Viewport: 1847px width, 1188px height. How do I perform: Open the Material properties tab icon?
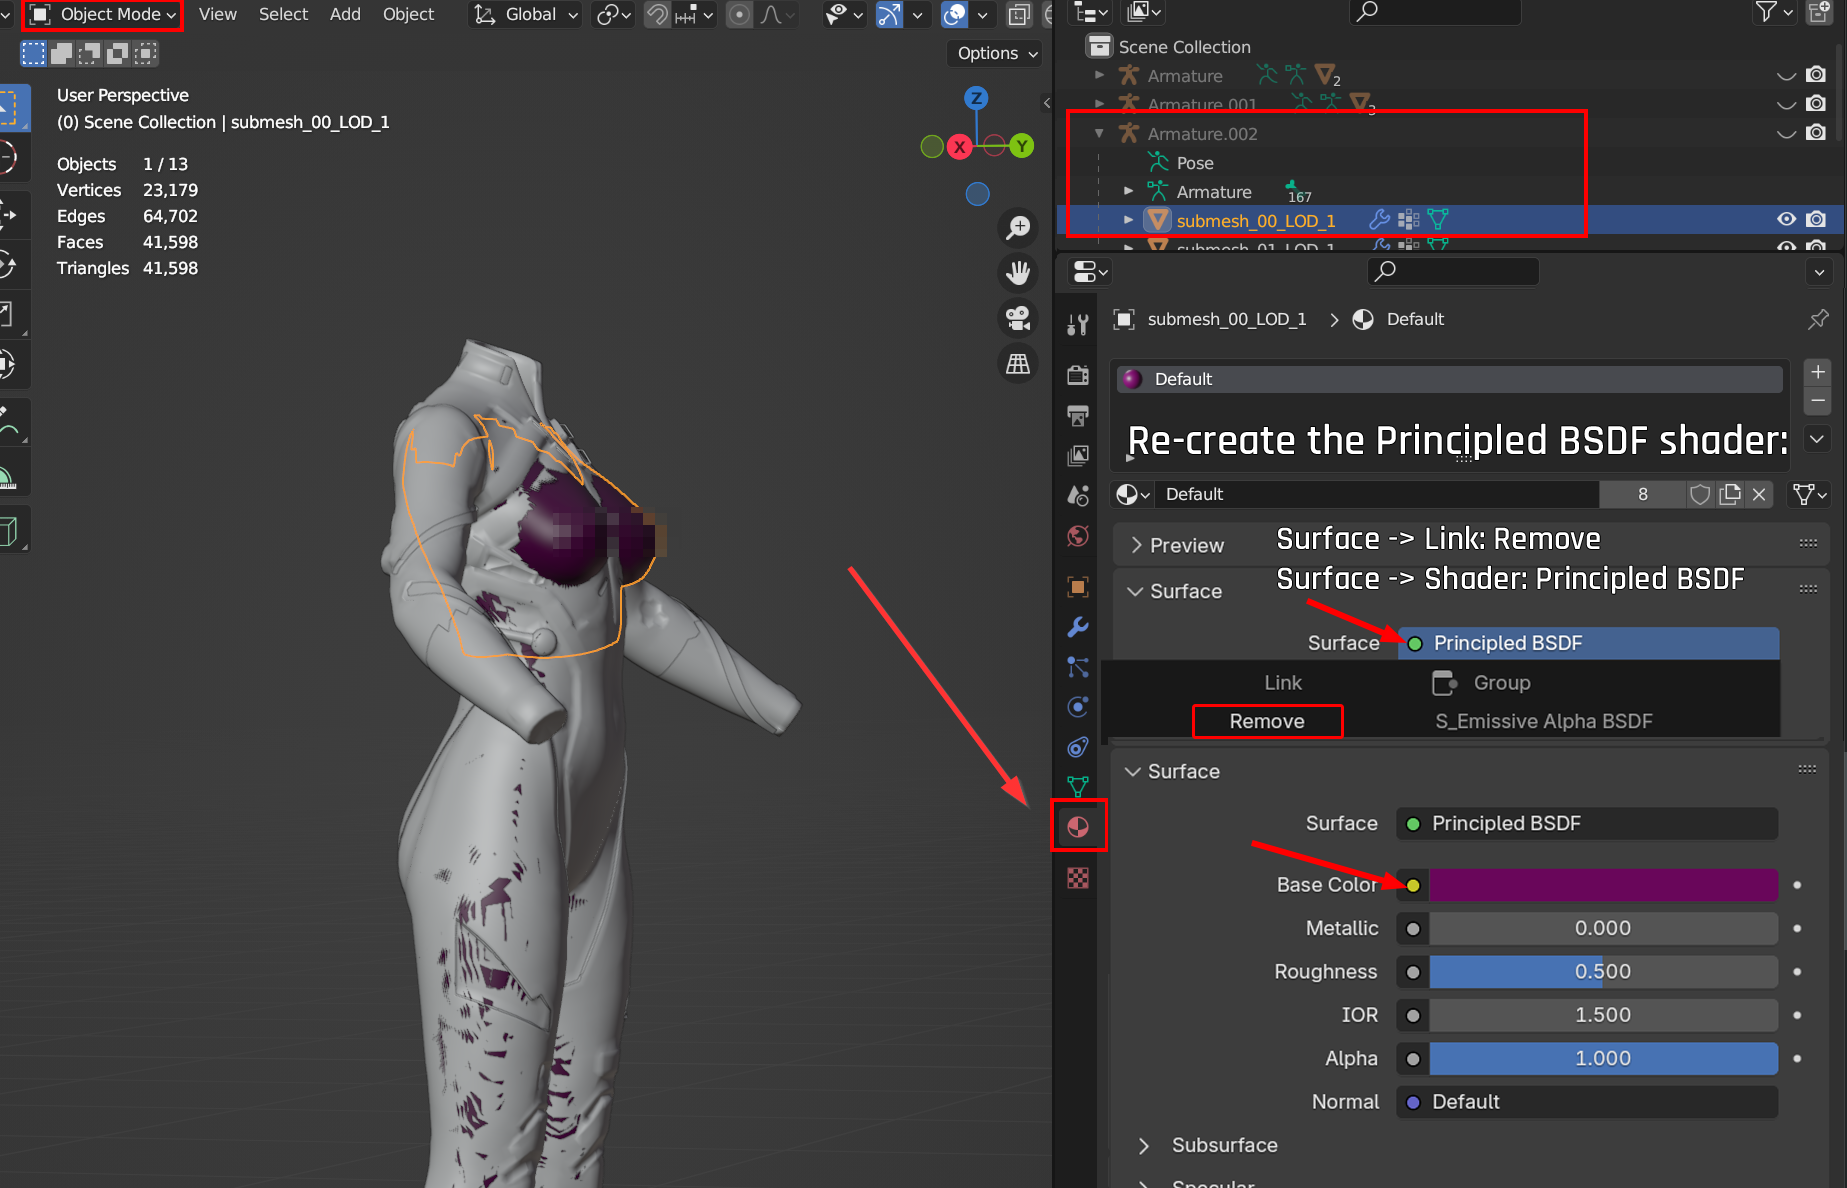click(x=1078, y=827)
